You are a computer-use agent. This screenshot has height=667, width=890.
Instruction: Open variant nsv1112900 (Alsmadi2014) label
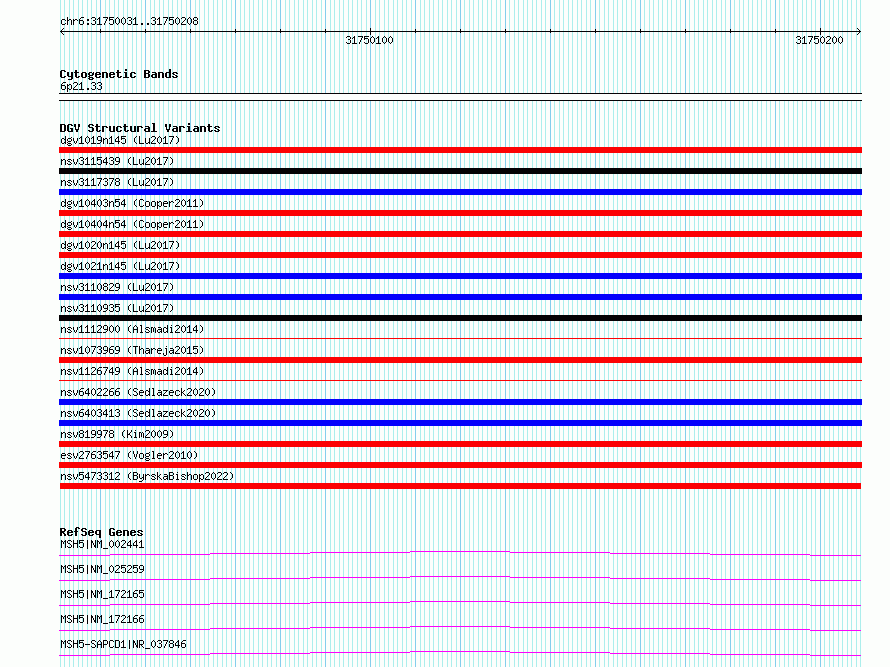132,329
